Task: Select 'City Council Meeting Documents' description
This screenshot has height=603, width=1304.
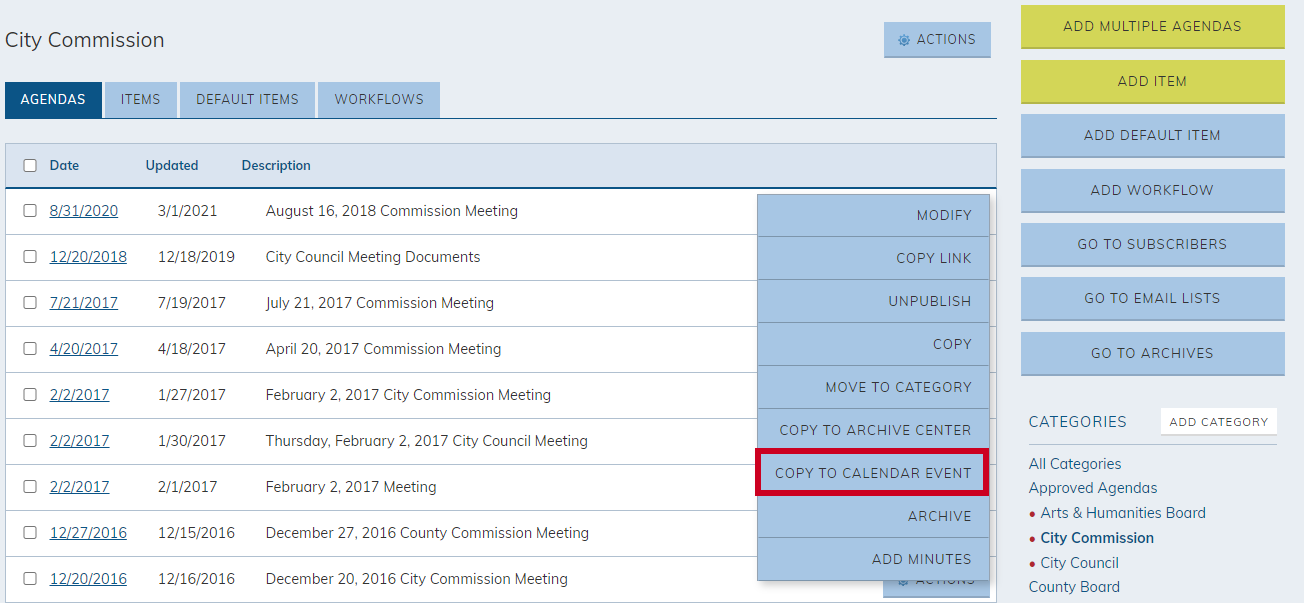Action: [x=373, y=257]
